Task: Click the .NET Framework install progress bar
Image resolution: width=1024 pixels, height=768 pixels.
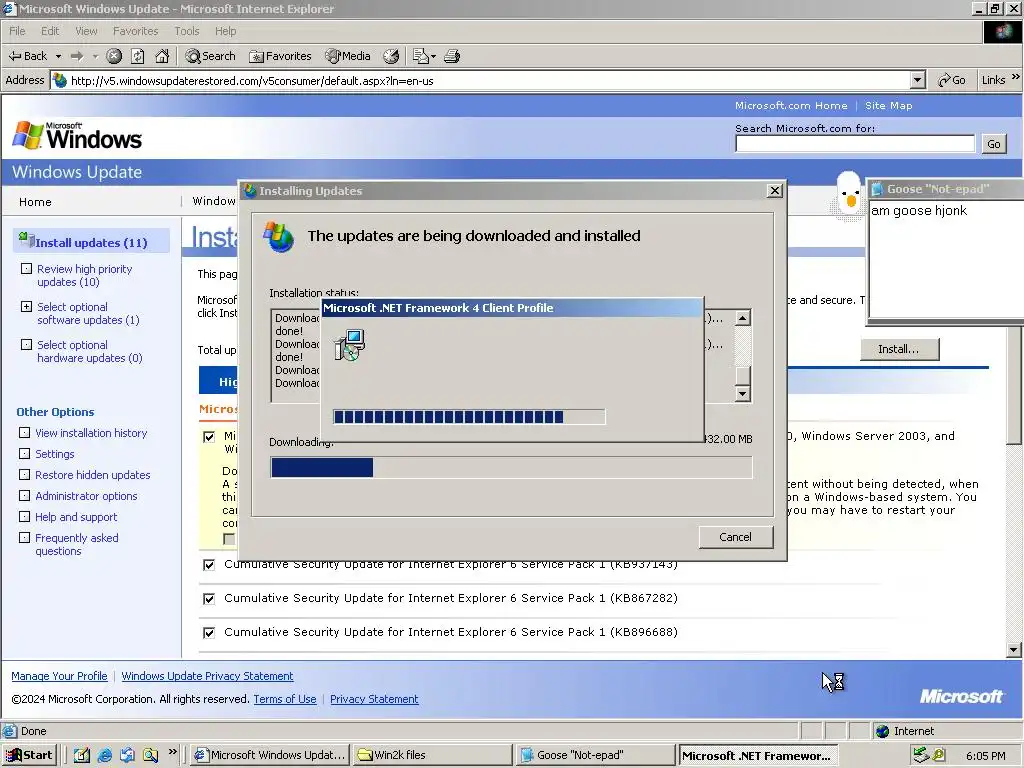Action: tap(469, 417)
